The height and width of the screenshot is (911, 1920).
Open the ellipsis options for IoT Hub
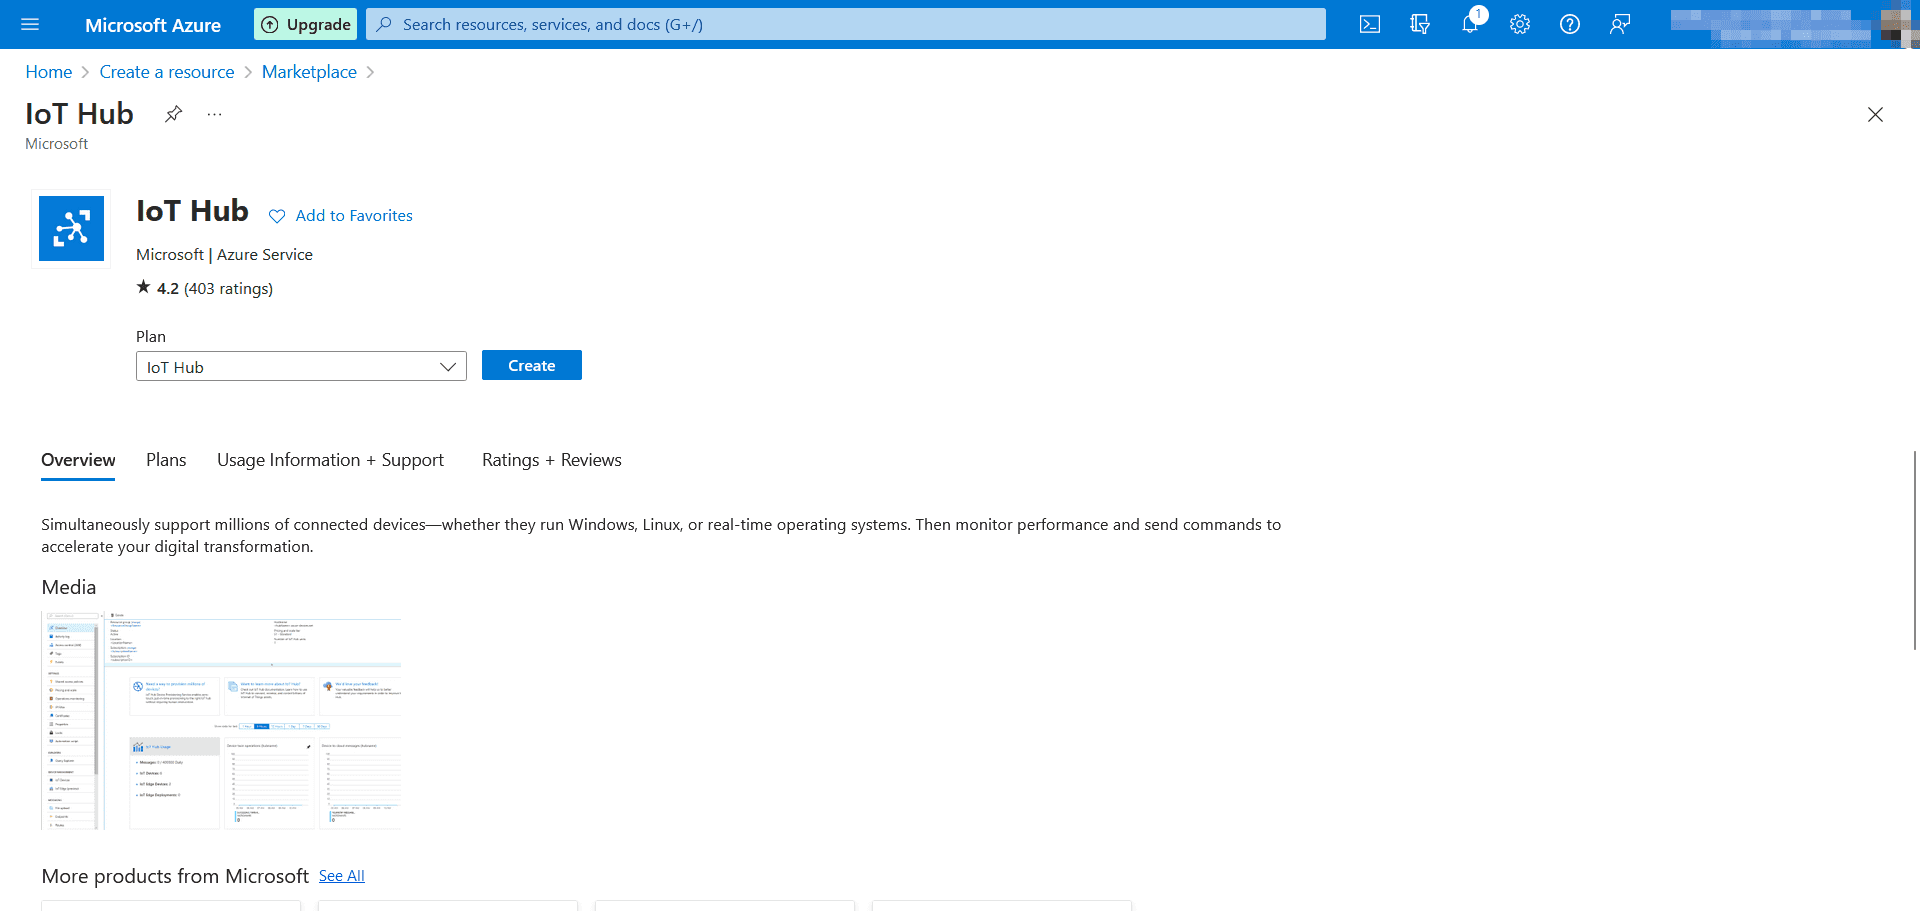click(x=214, y=114)
